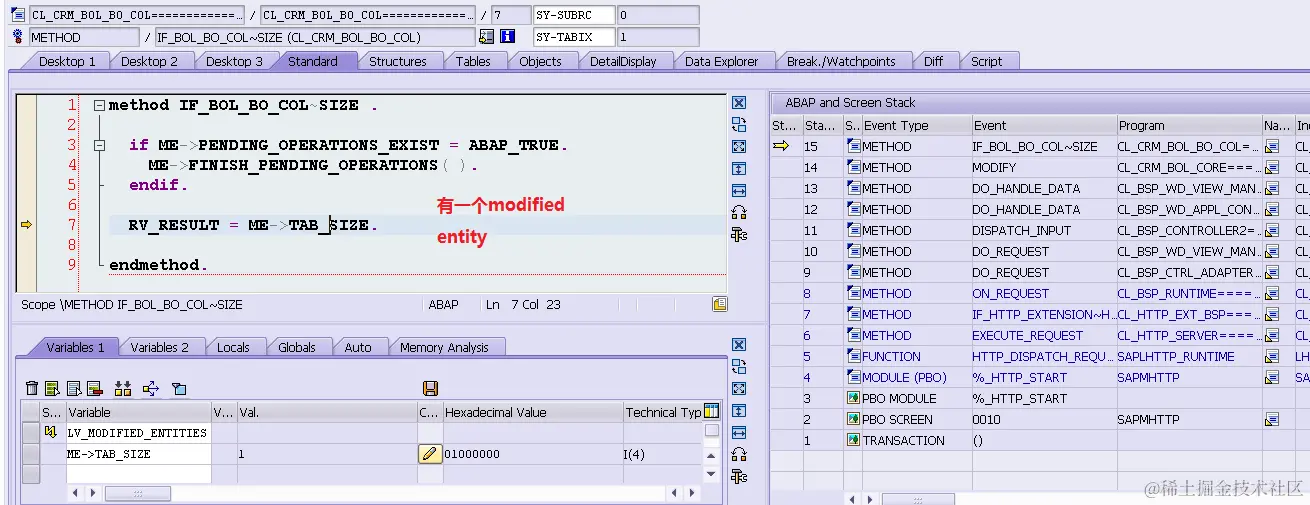Open the Script tab
The width and height of the screenshot is (1310, 505).
(986, 61)
